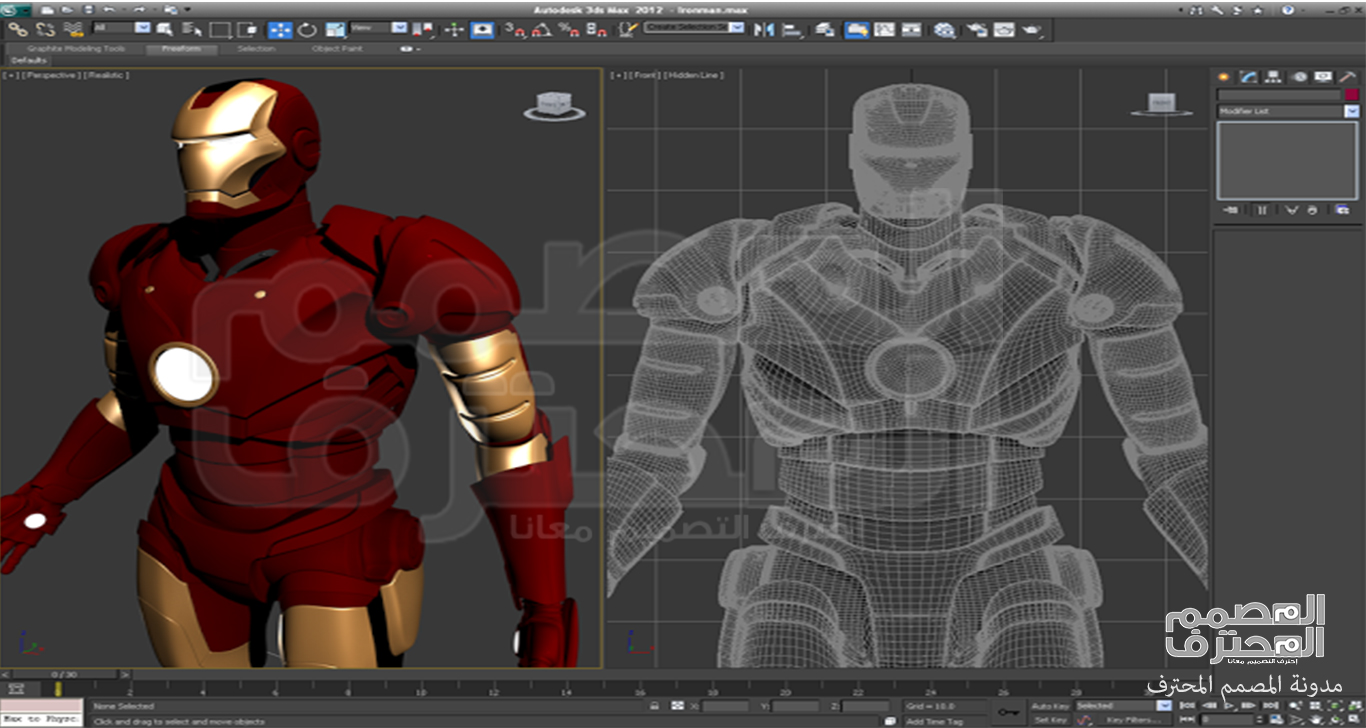Toggle Auto Key animation mode
The width and height of the screenshot is (1366, 728).
click(x=1050, y=706)
